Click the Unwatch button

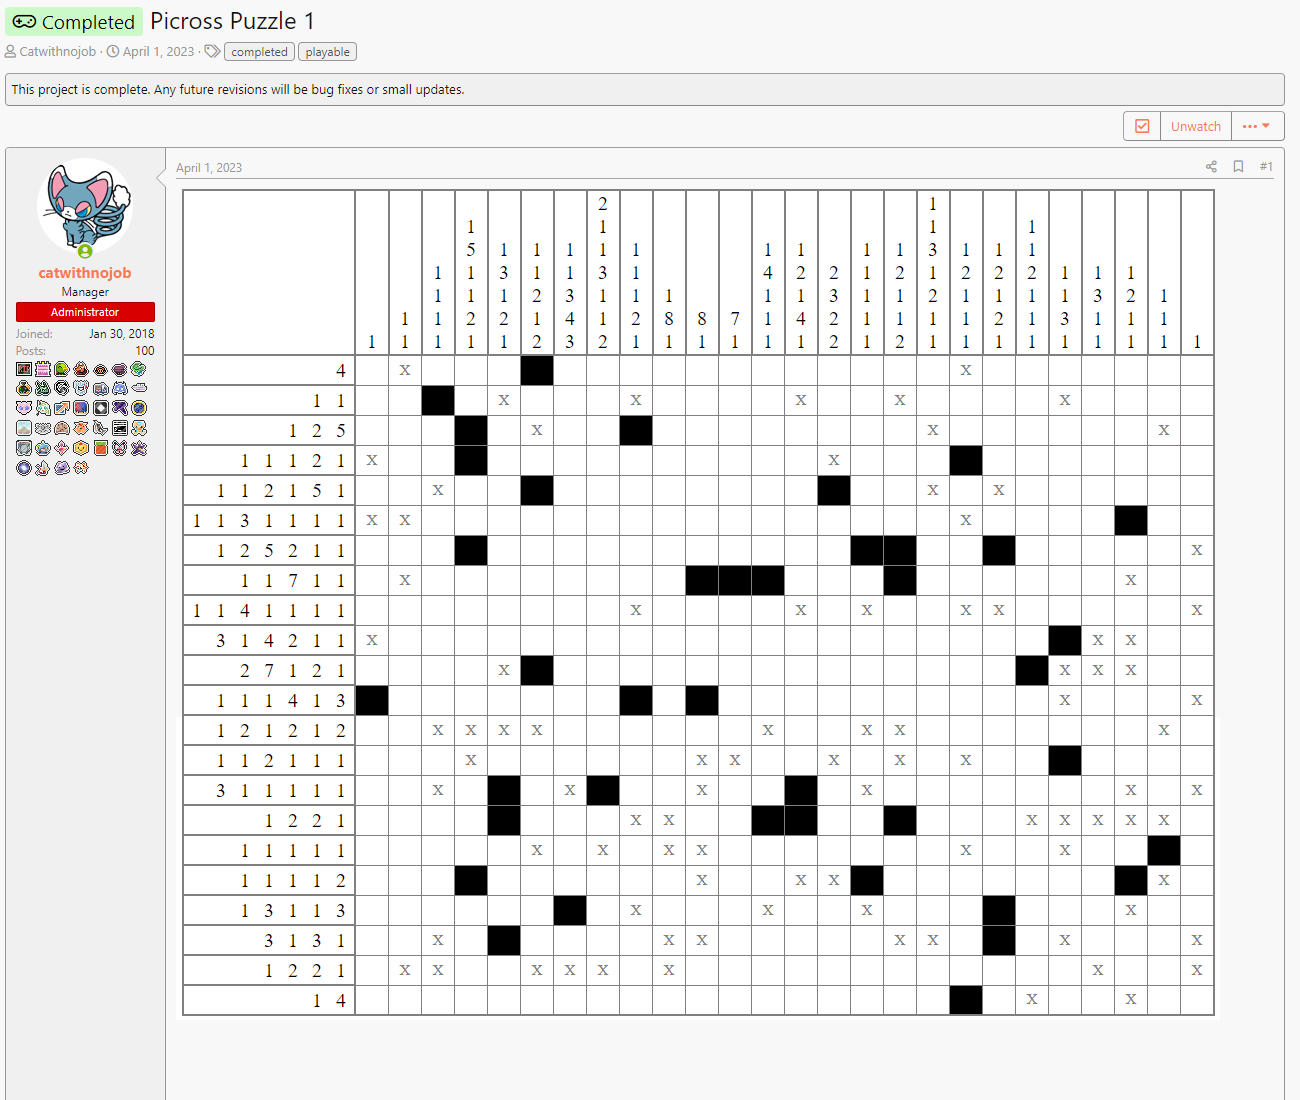(x=1195, y=126)
